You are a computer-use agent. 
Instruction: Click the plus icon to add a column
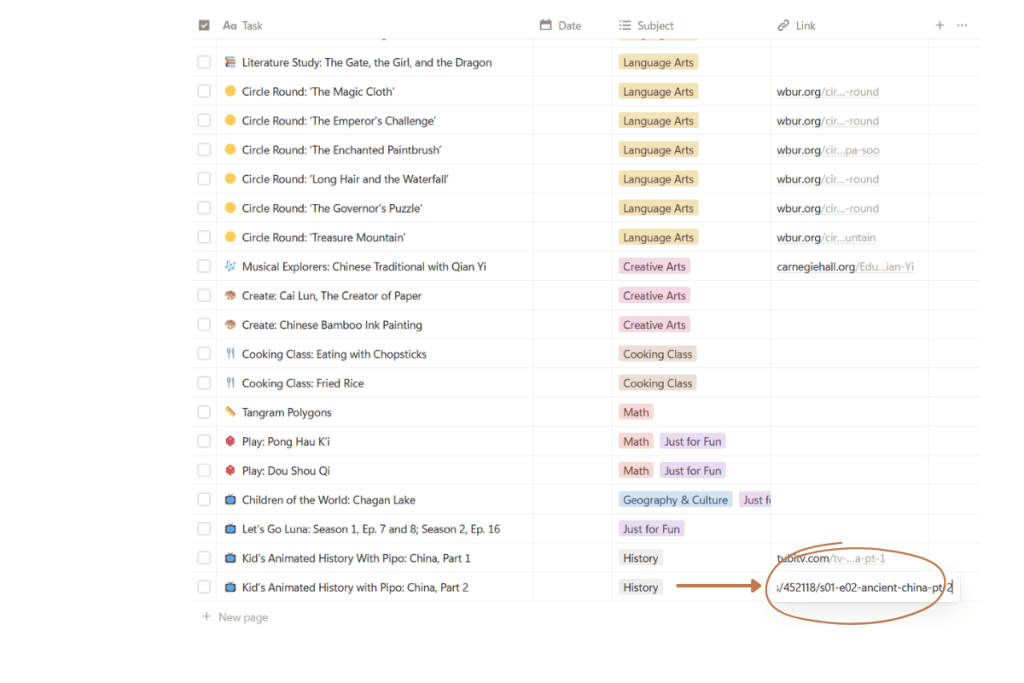939,25
